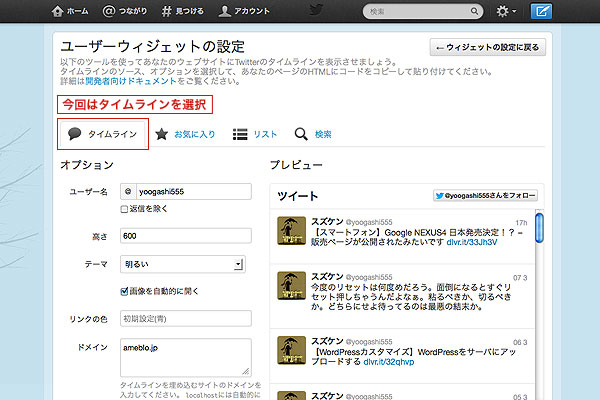Viewport: 600px width, 400px height.
Task: Click avatar of the Google NEXUS4 tweet
Action: tap(292, 231)
